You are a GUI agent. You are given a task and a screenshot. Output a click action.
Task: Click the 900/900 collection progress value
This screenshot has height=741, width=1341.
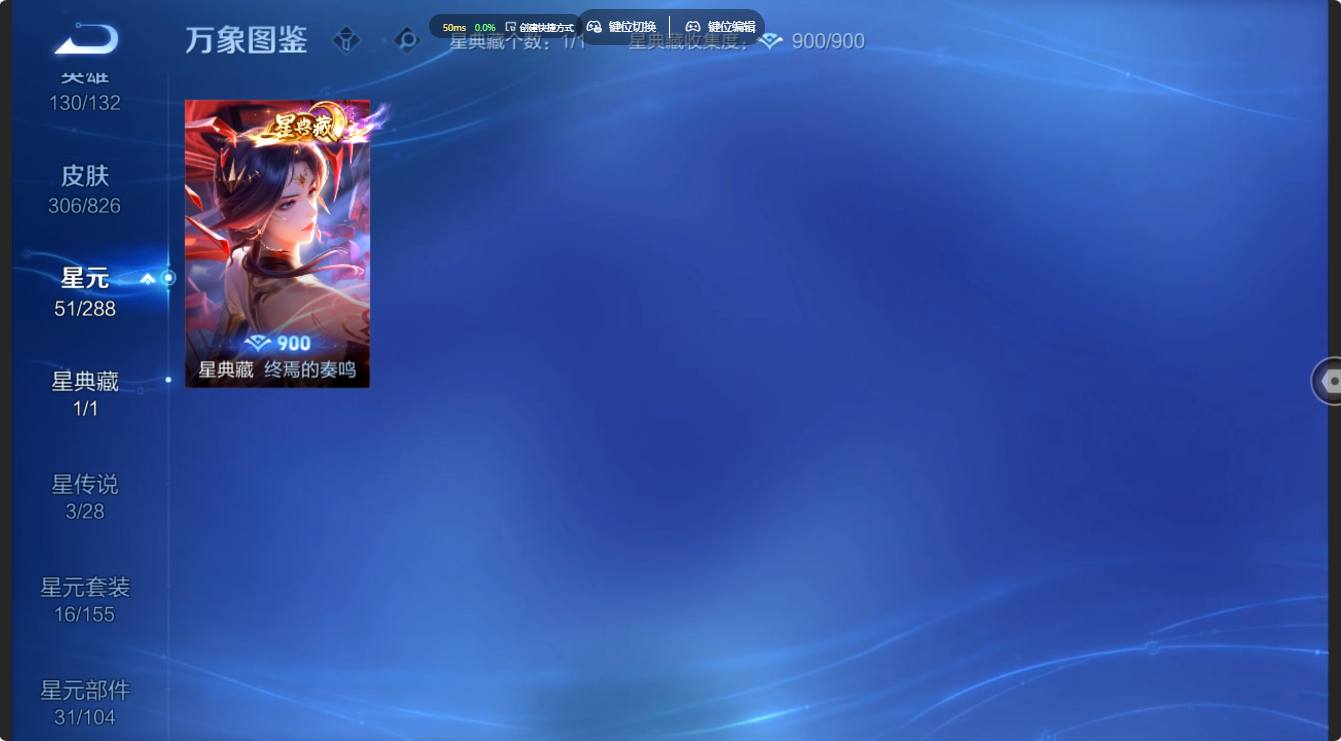[x=828, y=41]
